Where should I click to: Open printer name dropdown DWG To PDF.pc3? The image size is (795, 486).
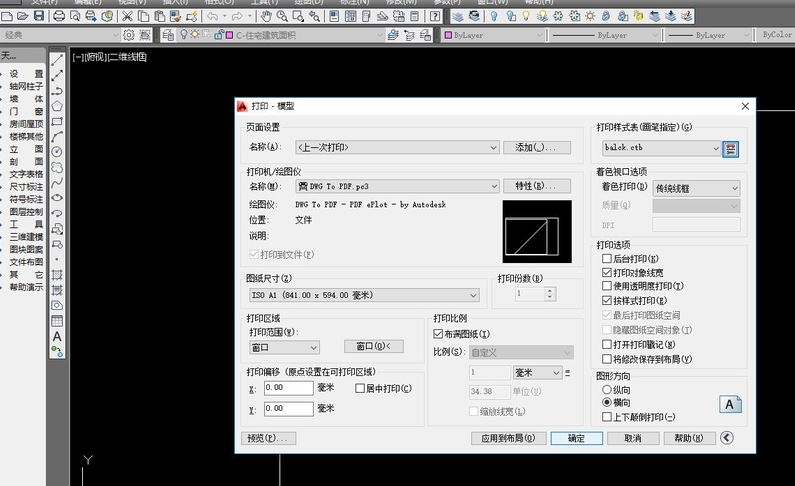(x=397, y=186)
